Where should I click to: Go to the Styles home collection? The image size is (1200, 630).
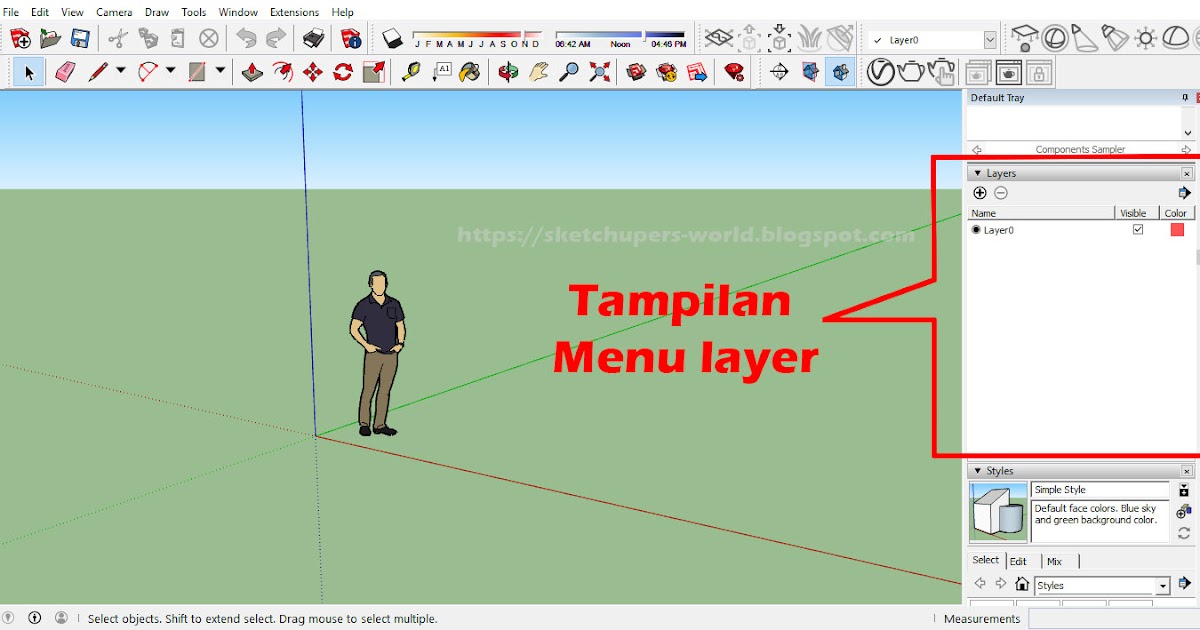[x=1021, y=584]
